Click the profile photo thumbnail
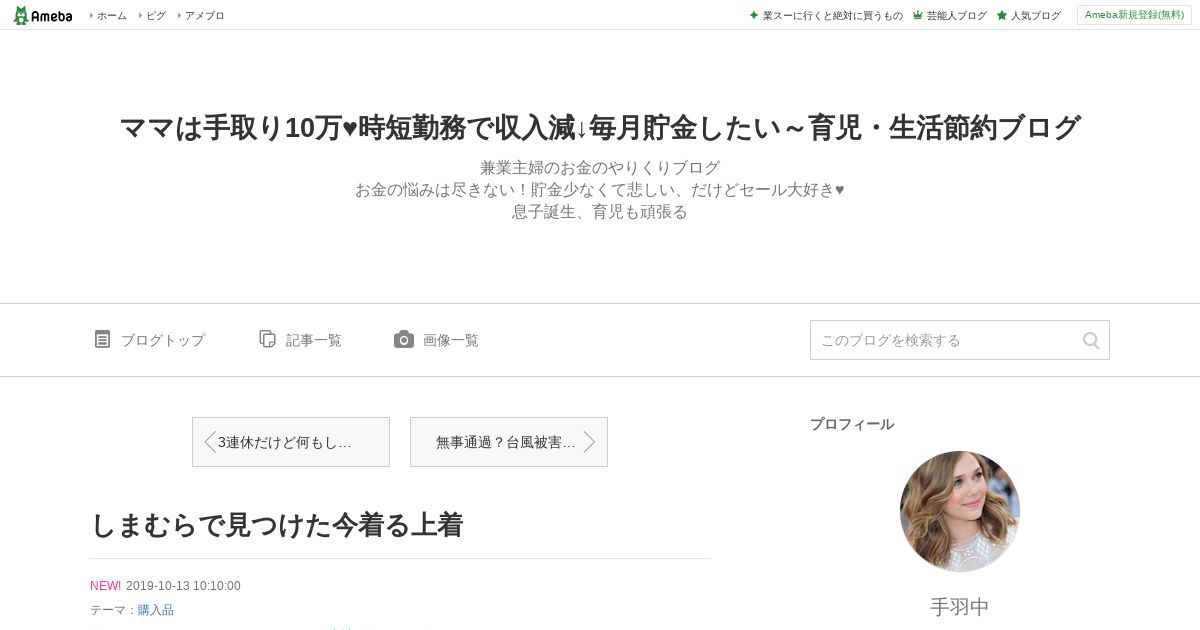 (960, 511)
